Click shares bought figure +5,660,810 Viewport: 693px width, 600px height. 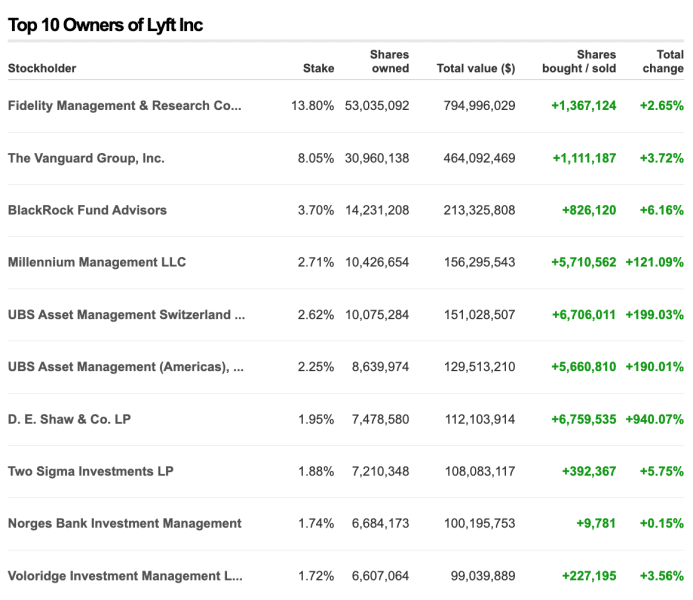tap(583, 367)
